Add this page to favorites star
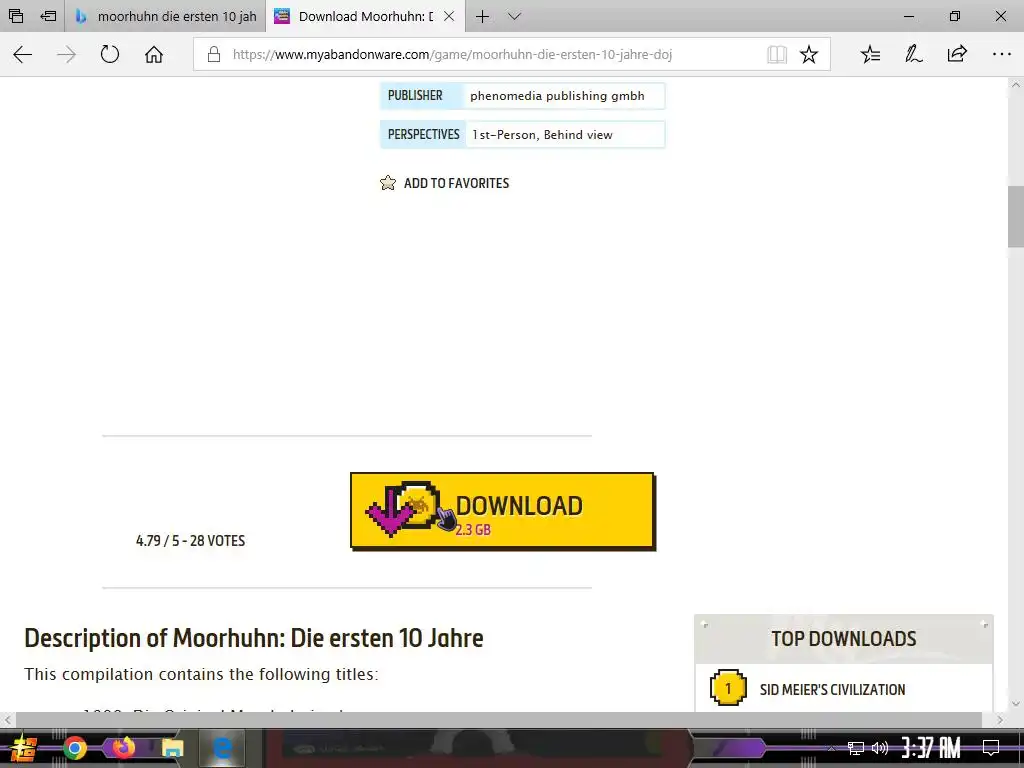The height and width of the screenshot is (768, 1024). (809, 54)
